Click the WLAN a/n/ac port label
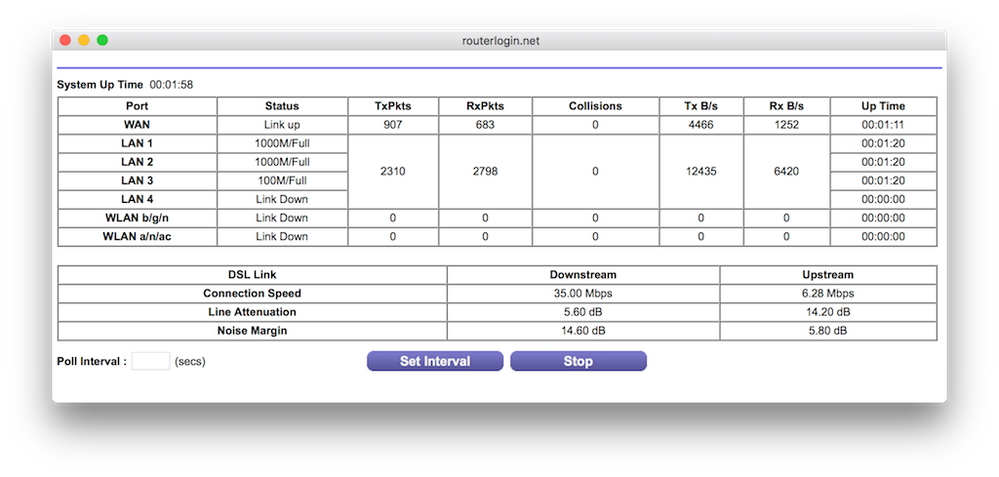The height and width of the screenshot is (477, 999). pyautogui.click(x=137, y=236)
